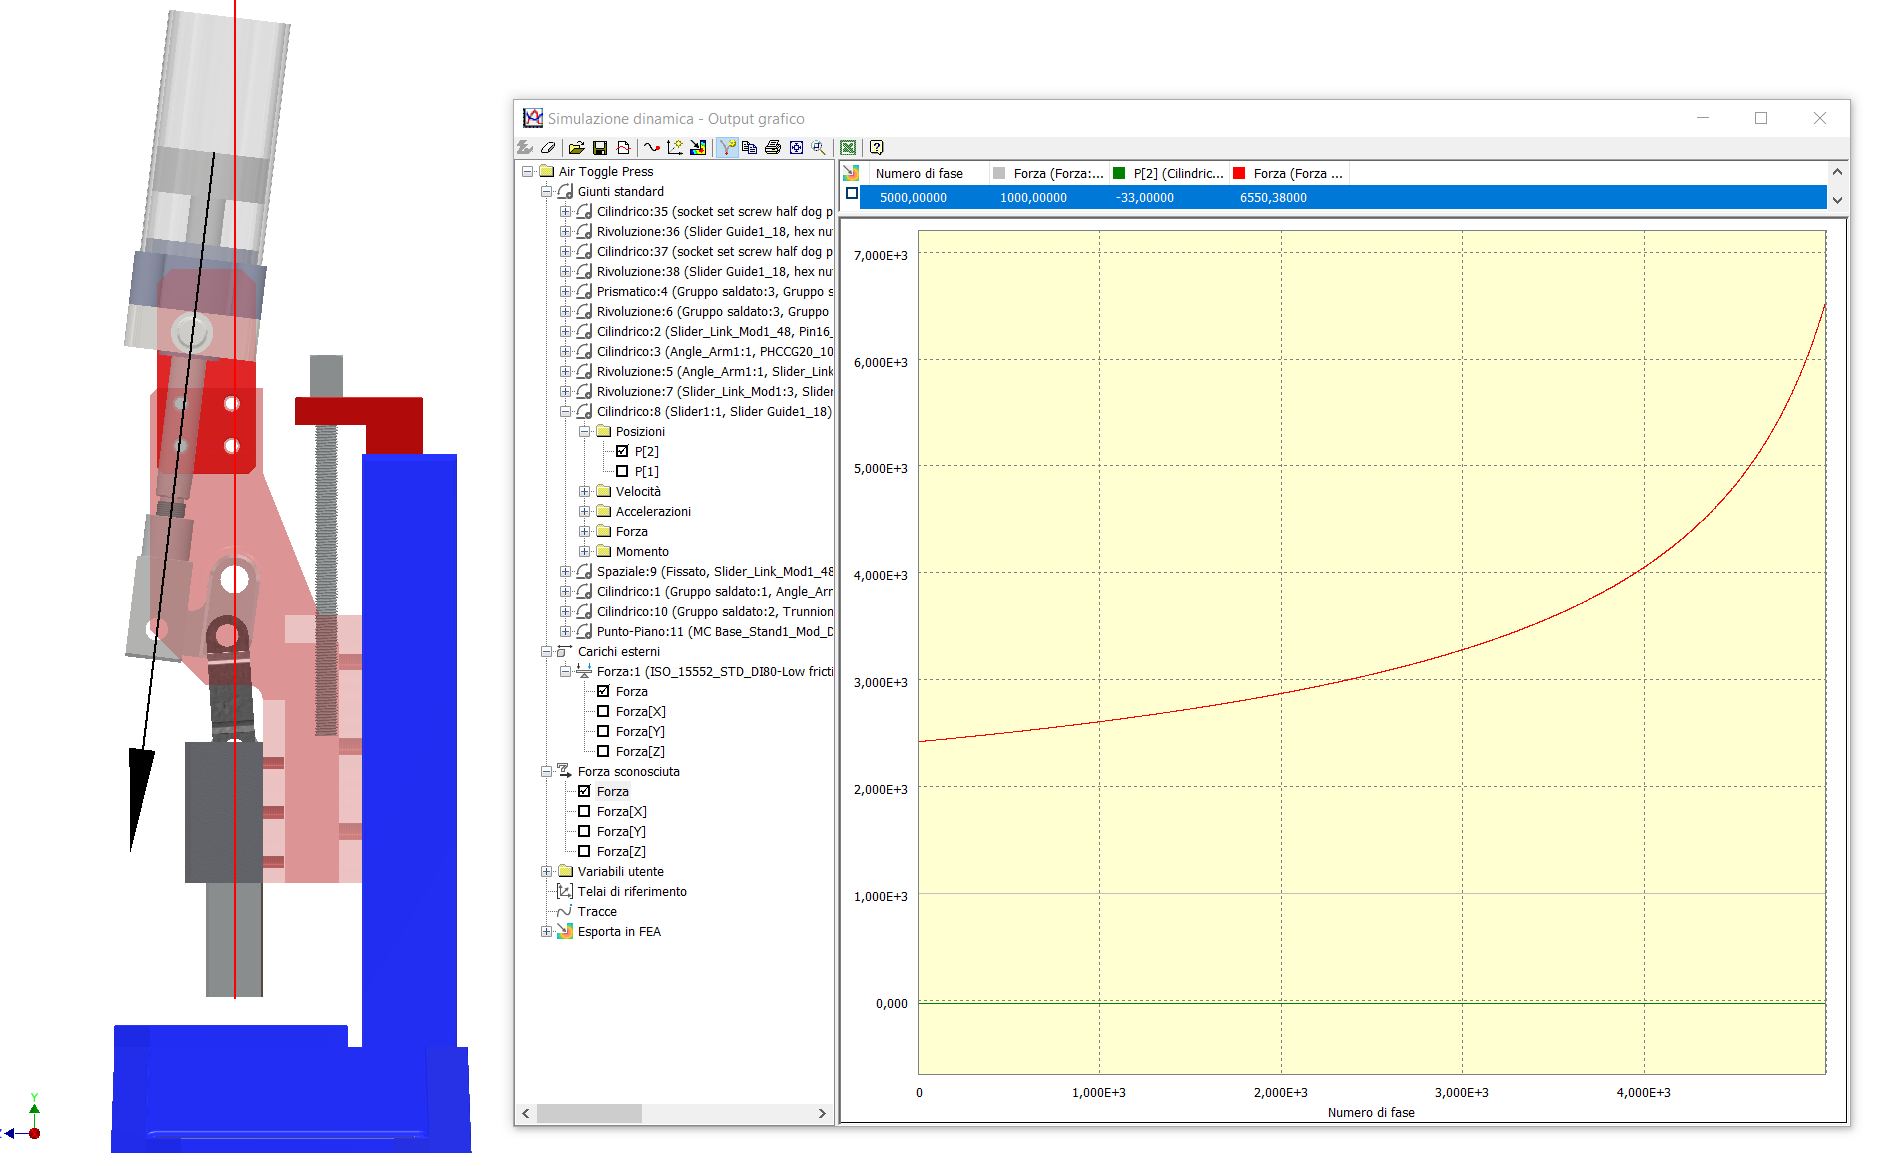Export data to Excel icon

pyautogui.click(x=848, y=147)
